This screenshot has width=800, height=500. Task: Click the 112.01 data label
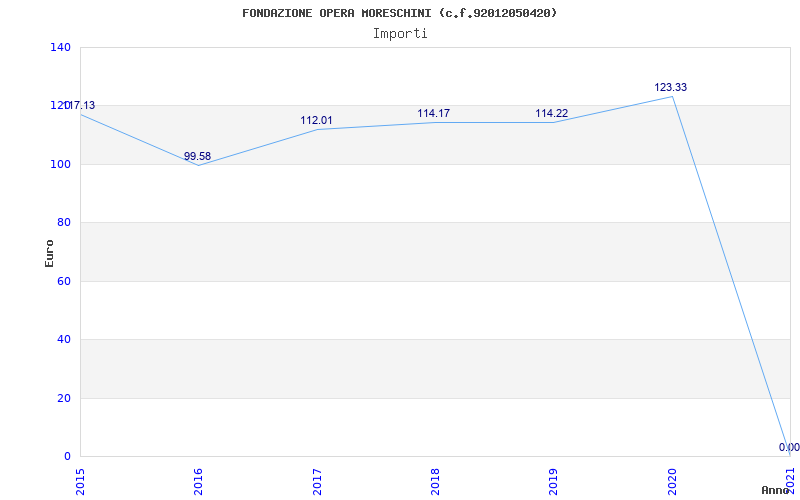pos(316,120)
